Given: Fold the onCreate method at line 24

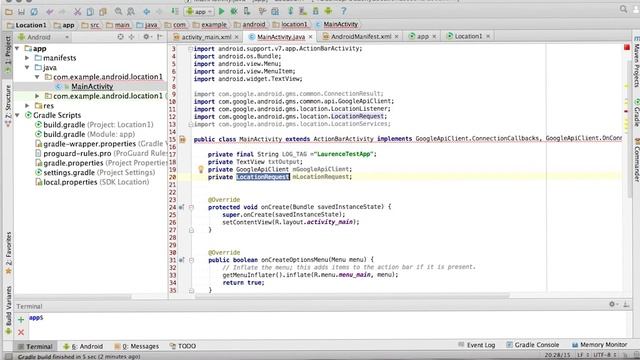Looking at the screenshot, I should pos(191,207).
